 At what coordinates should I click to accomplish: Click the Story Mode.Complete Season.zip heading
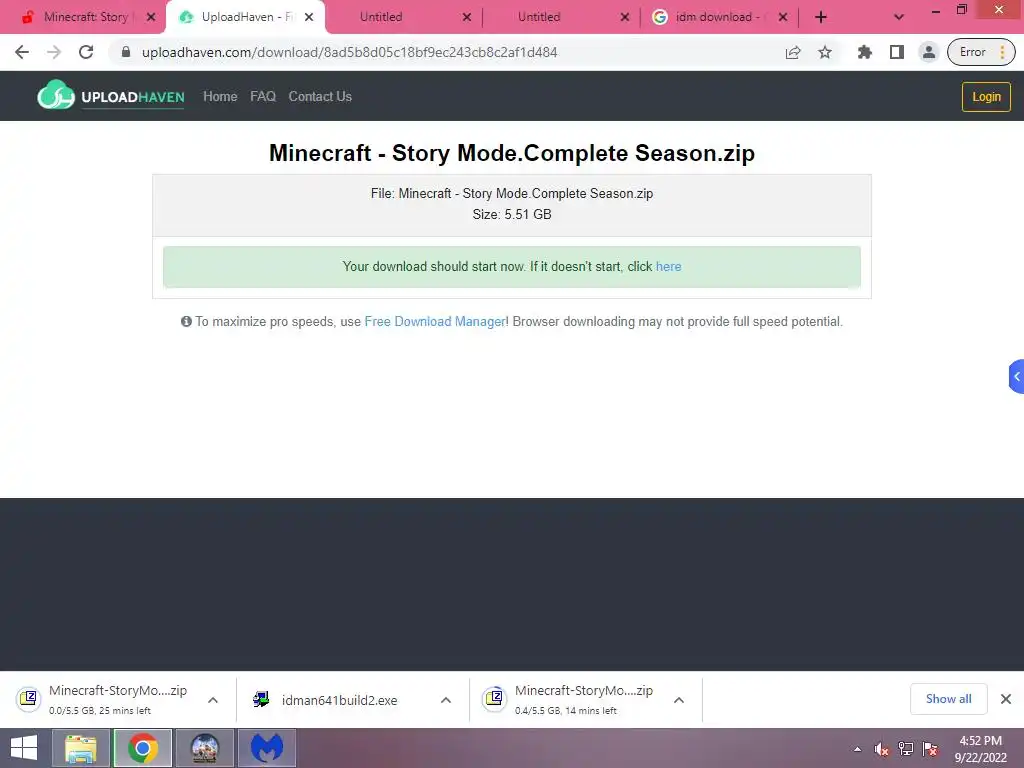point(512,153)
